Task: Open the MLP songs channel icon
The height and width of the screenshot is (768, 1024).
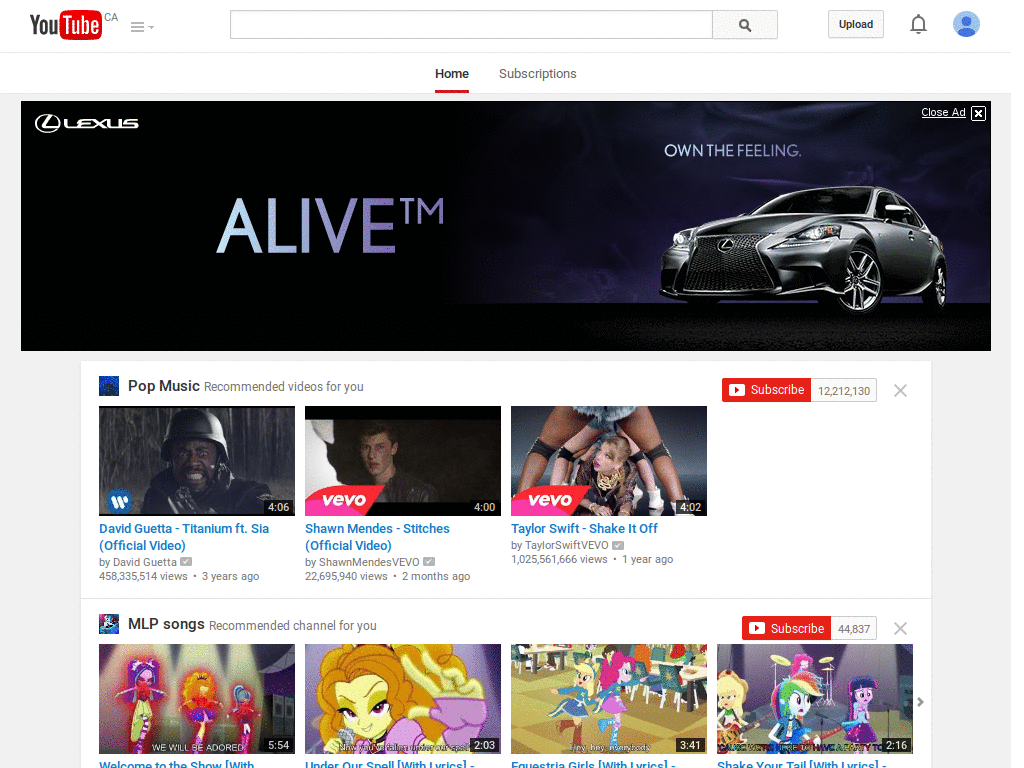Action: (109, 624)
